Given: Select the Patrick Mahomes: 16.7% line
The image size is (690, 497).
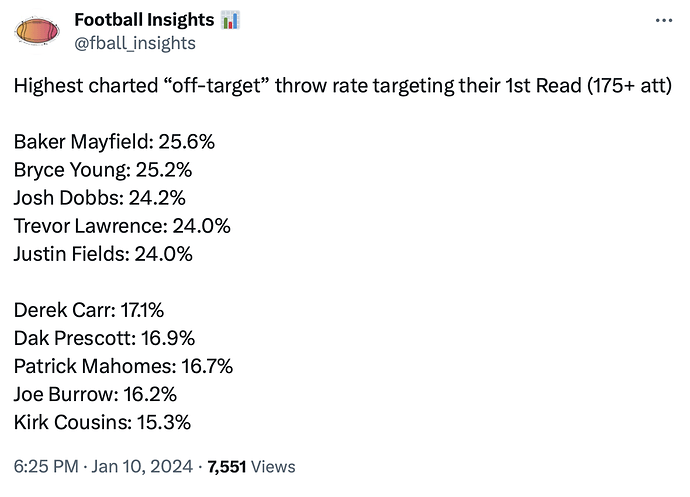Looking at the screenshot, I should pyautogui.click(x=123, y=366).
